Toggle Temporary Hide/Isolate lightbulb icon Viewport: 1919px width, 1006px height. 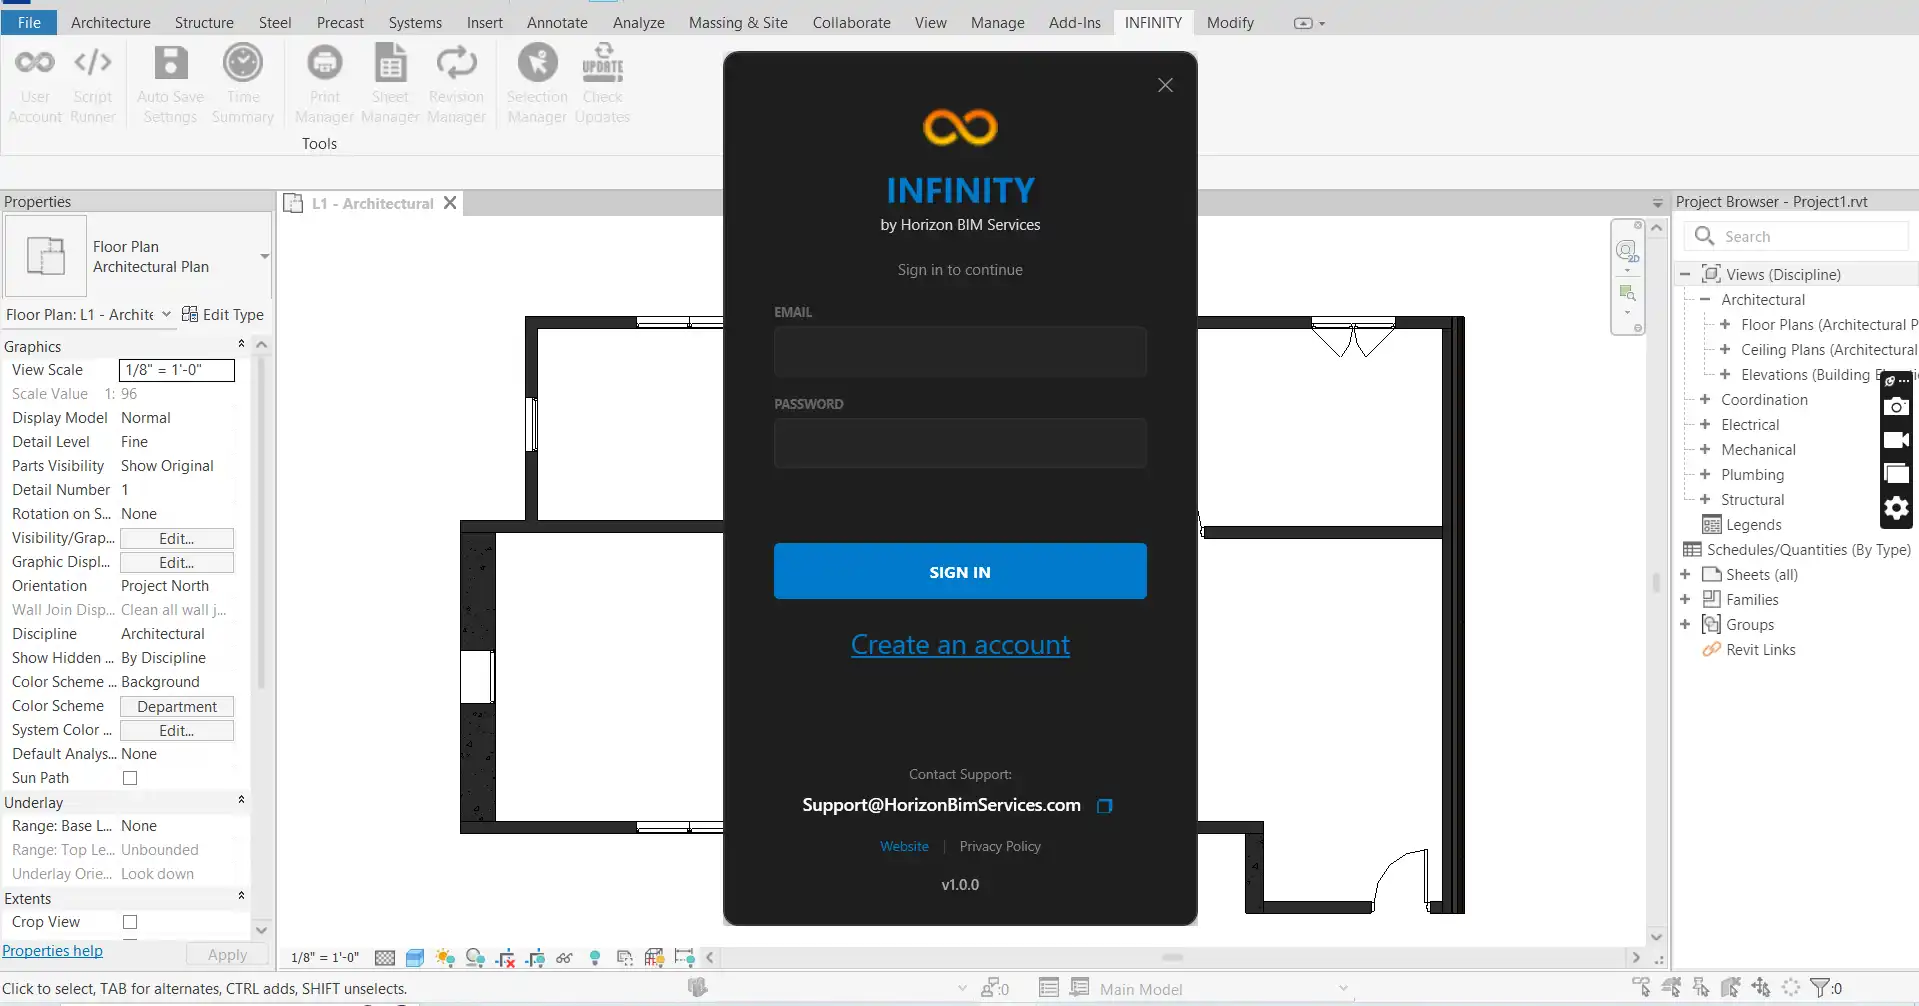(594, 957)
